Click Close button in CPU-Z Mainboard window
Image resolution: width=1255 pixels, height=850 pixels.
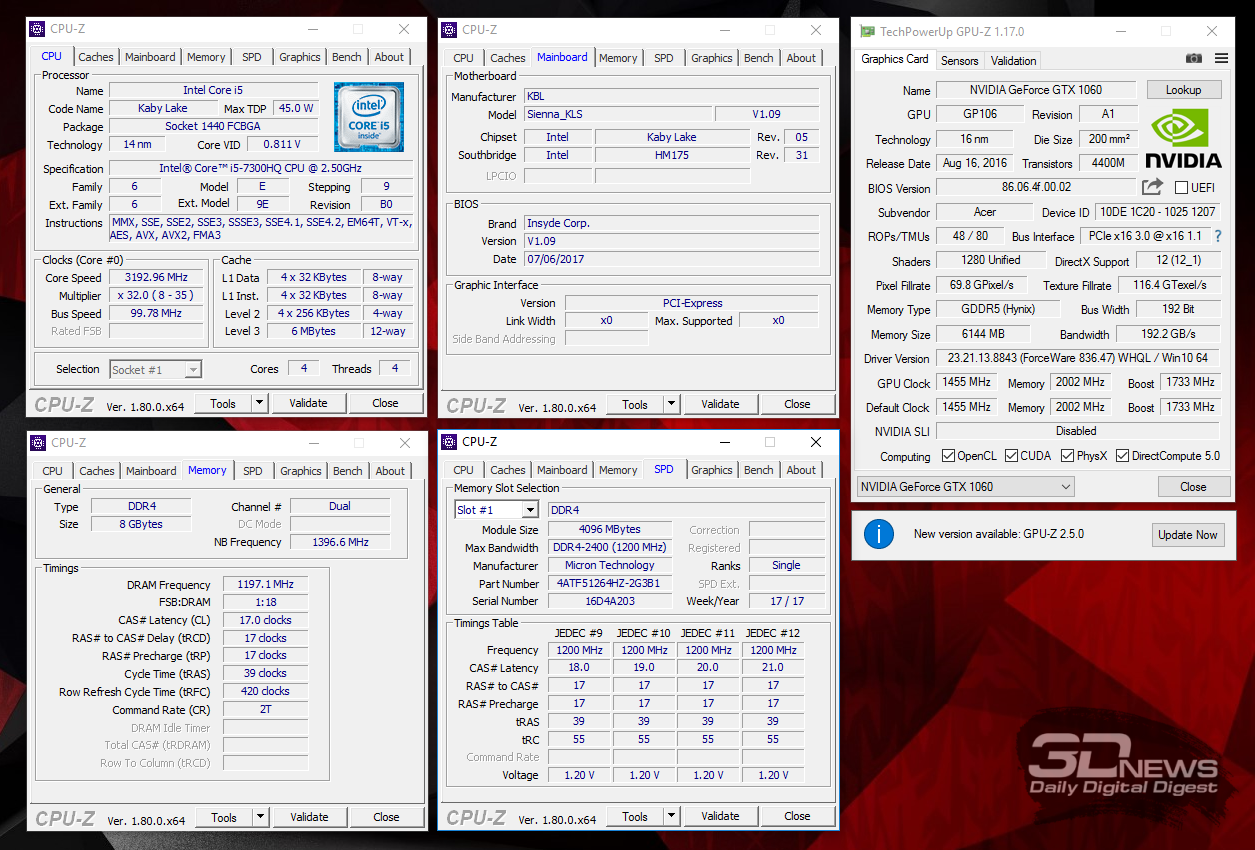tap(797, 404)
